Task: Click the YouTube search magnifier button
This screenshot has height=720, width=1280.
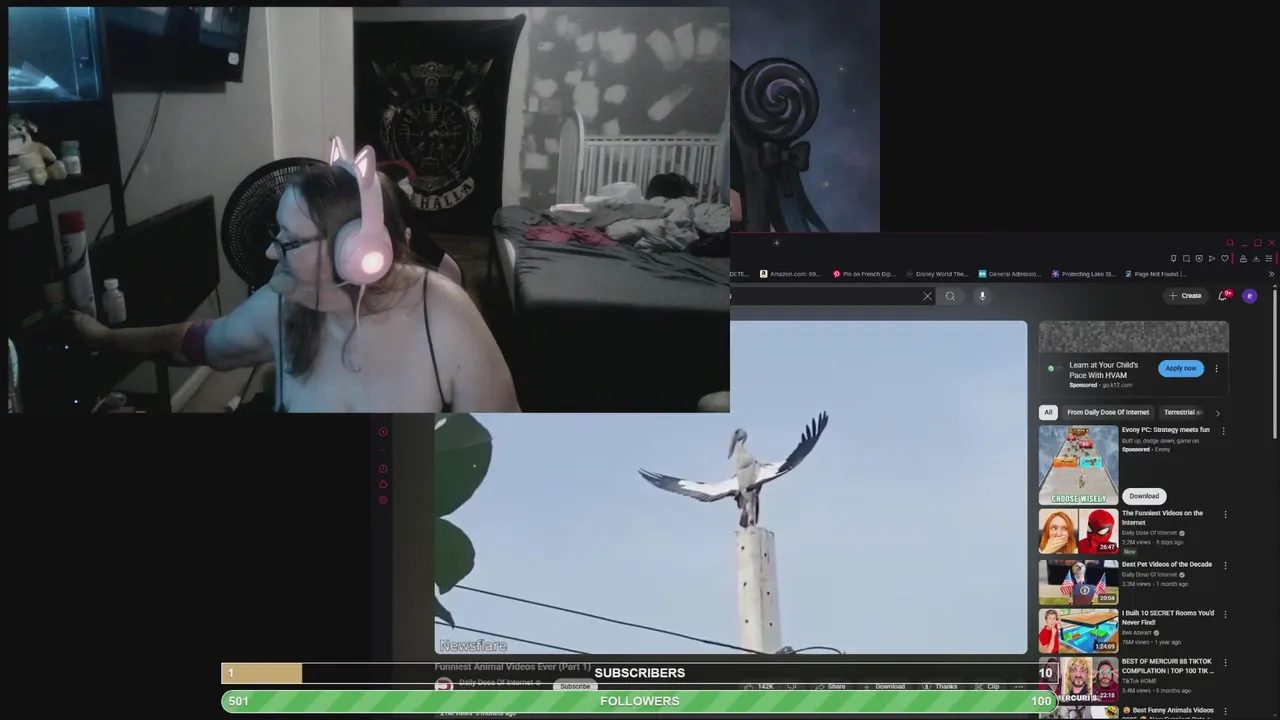Action: click(950, 296)
